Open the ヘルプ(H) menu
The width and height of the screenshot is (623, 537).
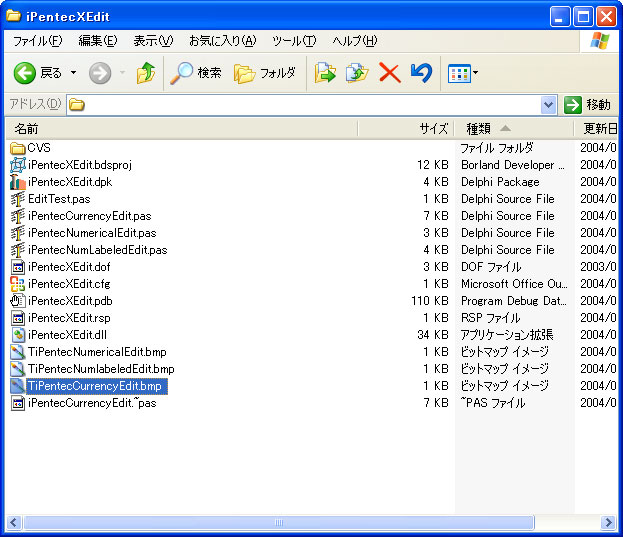[x=355, y=41]
